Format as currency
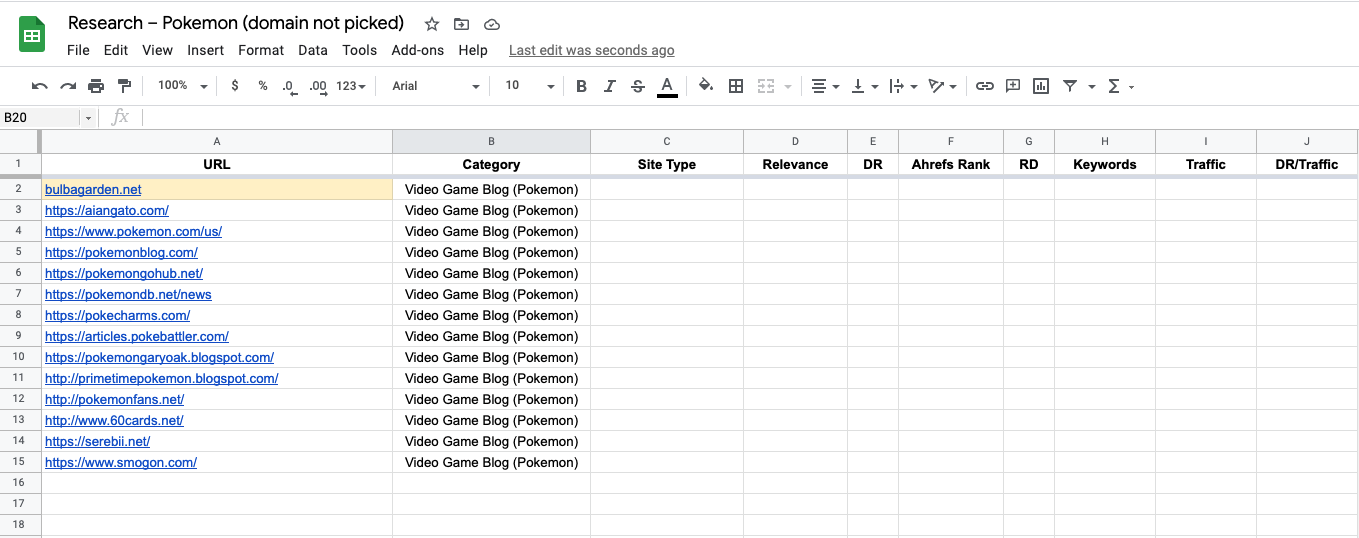 click(x=235, y=86)
